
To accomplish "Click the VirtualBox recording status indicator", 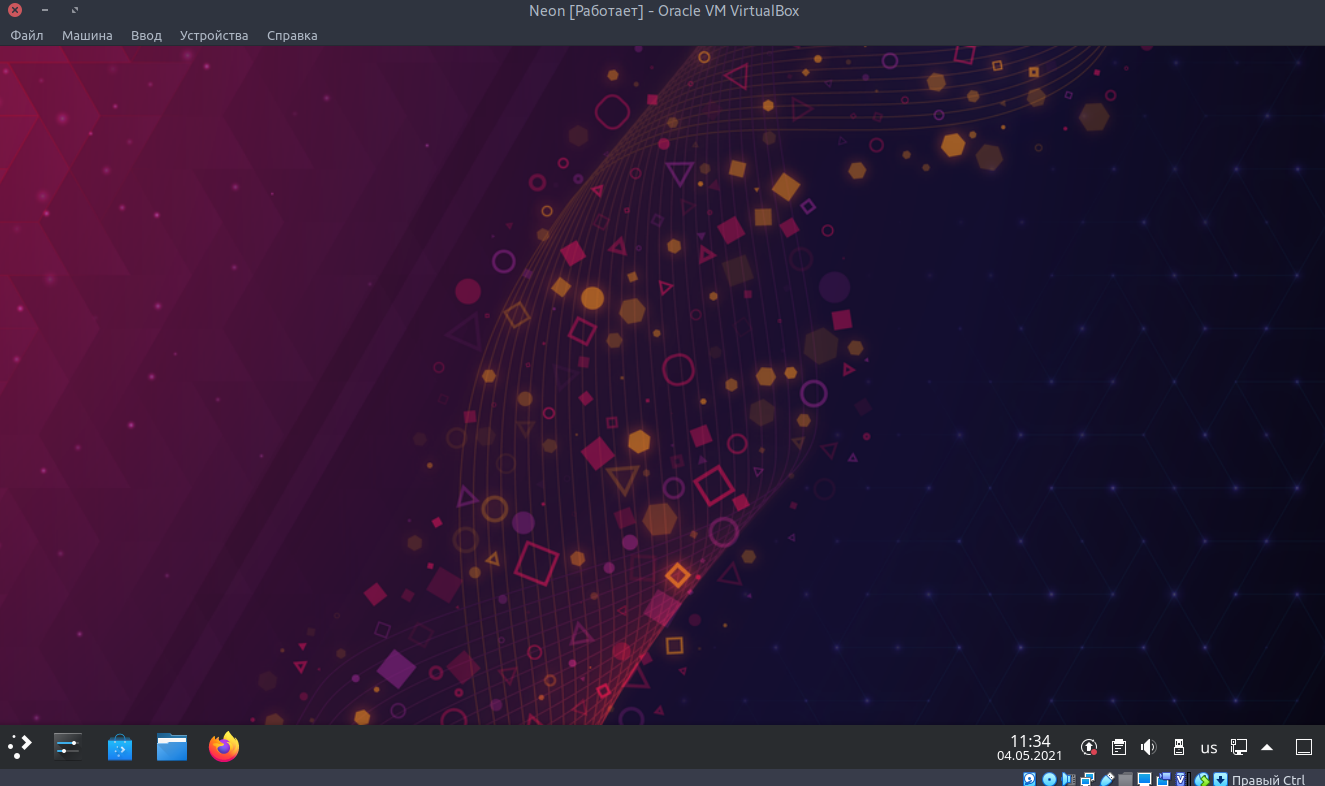I will click(1163, 779).
